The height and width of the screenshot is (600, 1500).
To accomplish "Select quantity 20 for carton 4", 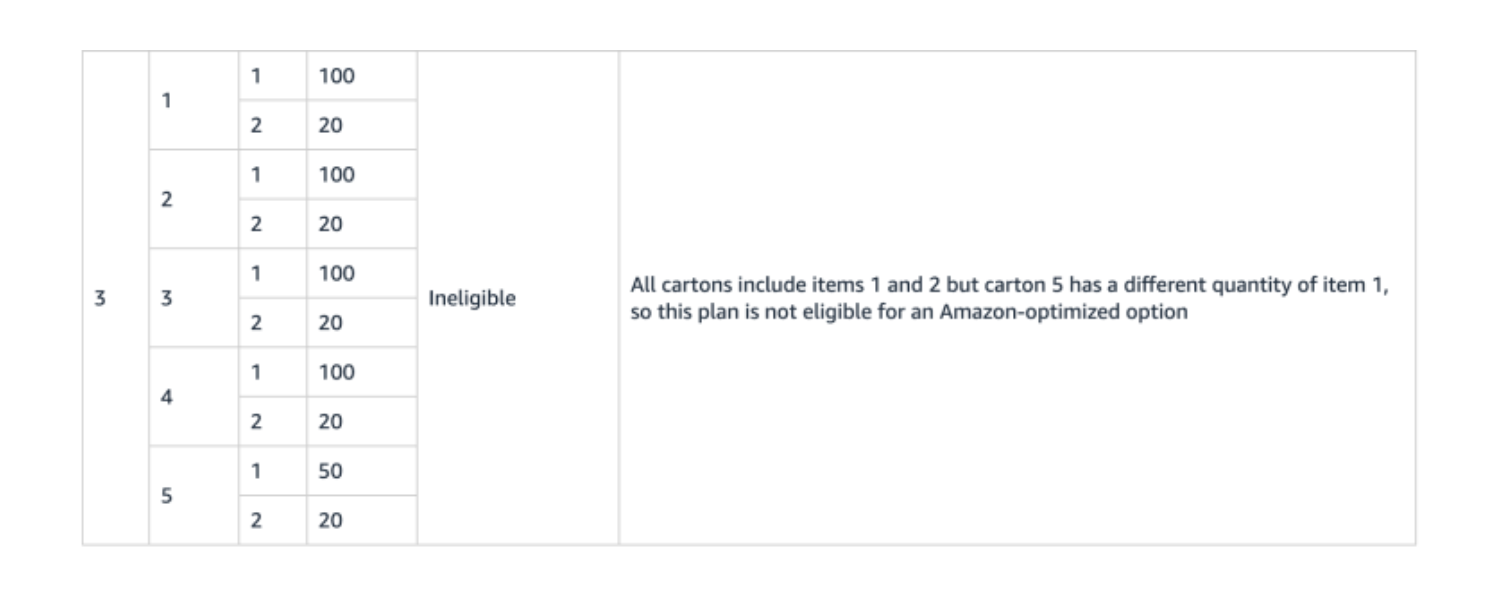I will pos(331,422).
